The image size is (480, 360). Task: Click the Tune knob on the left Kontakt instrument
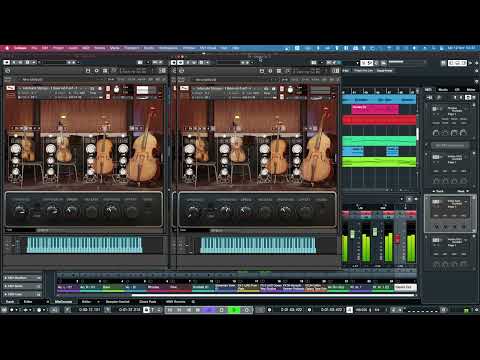[116, 90]
